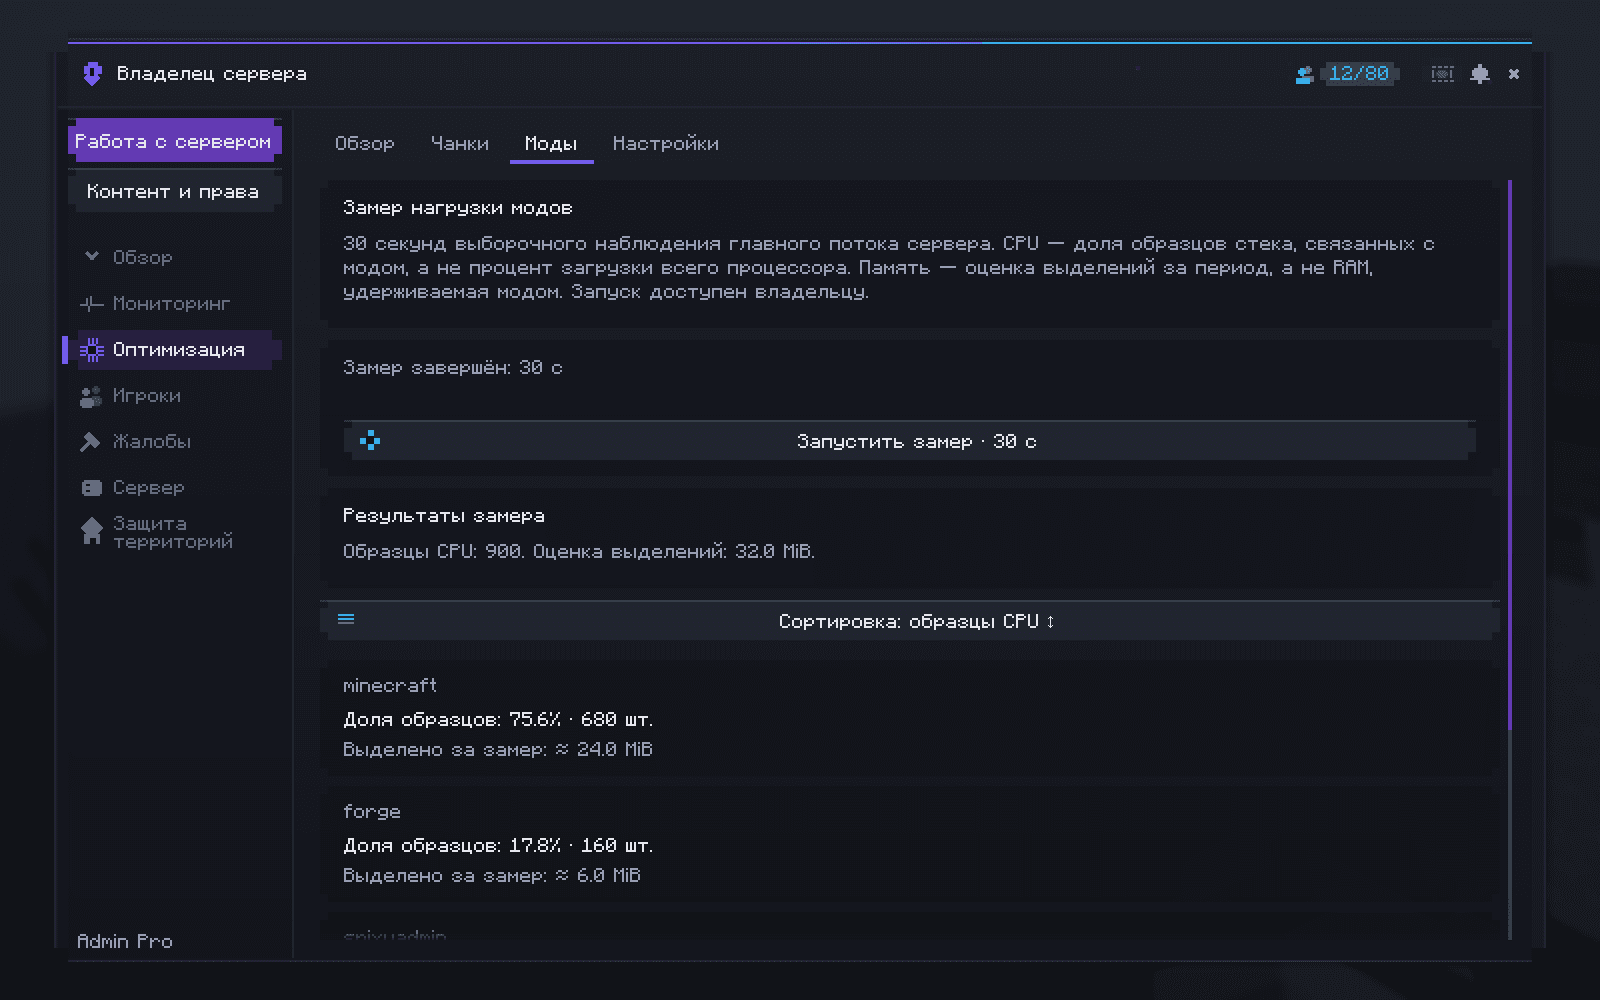Switch to the Обзор tab
The width and height of the screenshot is (1600, 1000).
click(365, 144)
